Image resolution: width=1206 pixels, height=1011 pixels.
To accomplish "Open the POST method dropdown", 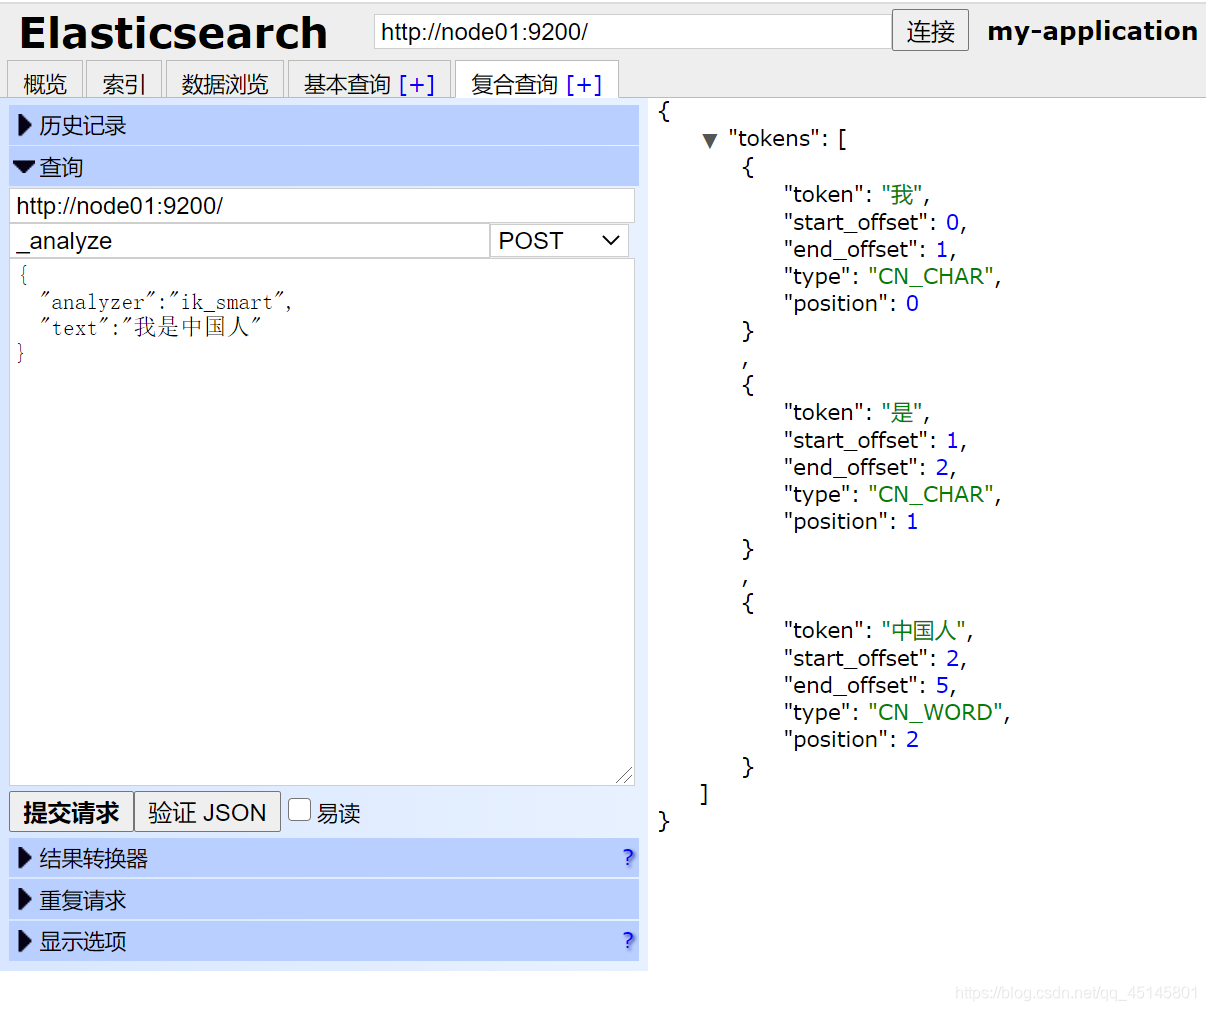I will click(x=559, y=241).
